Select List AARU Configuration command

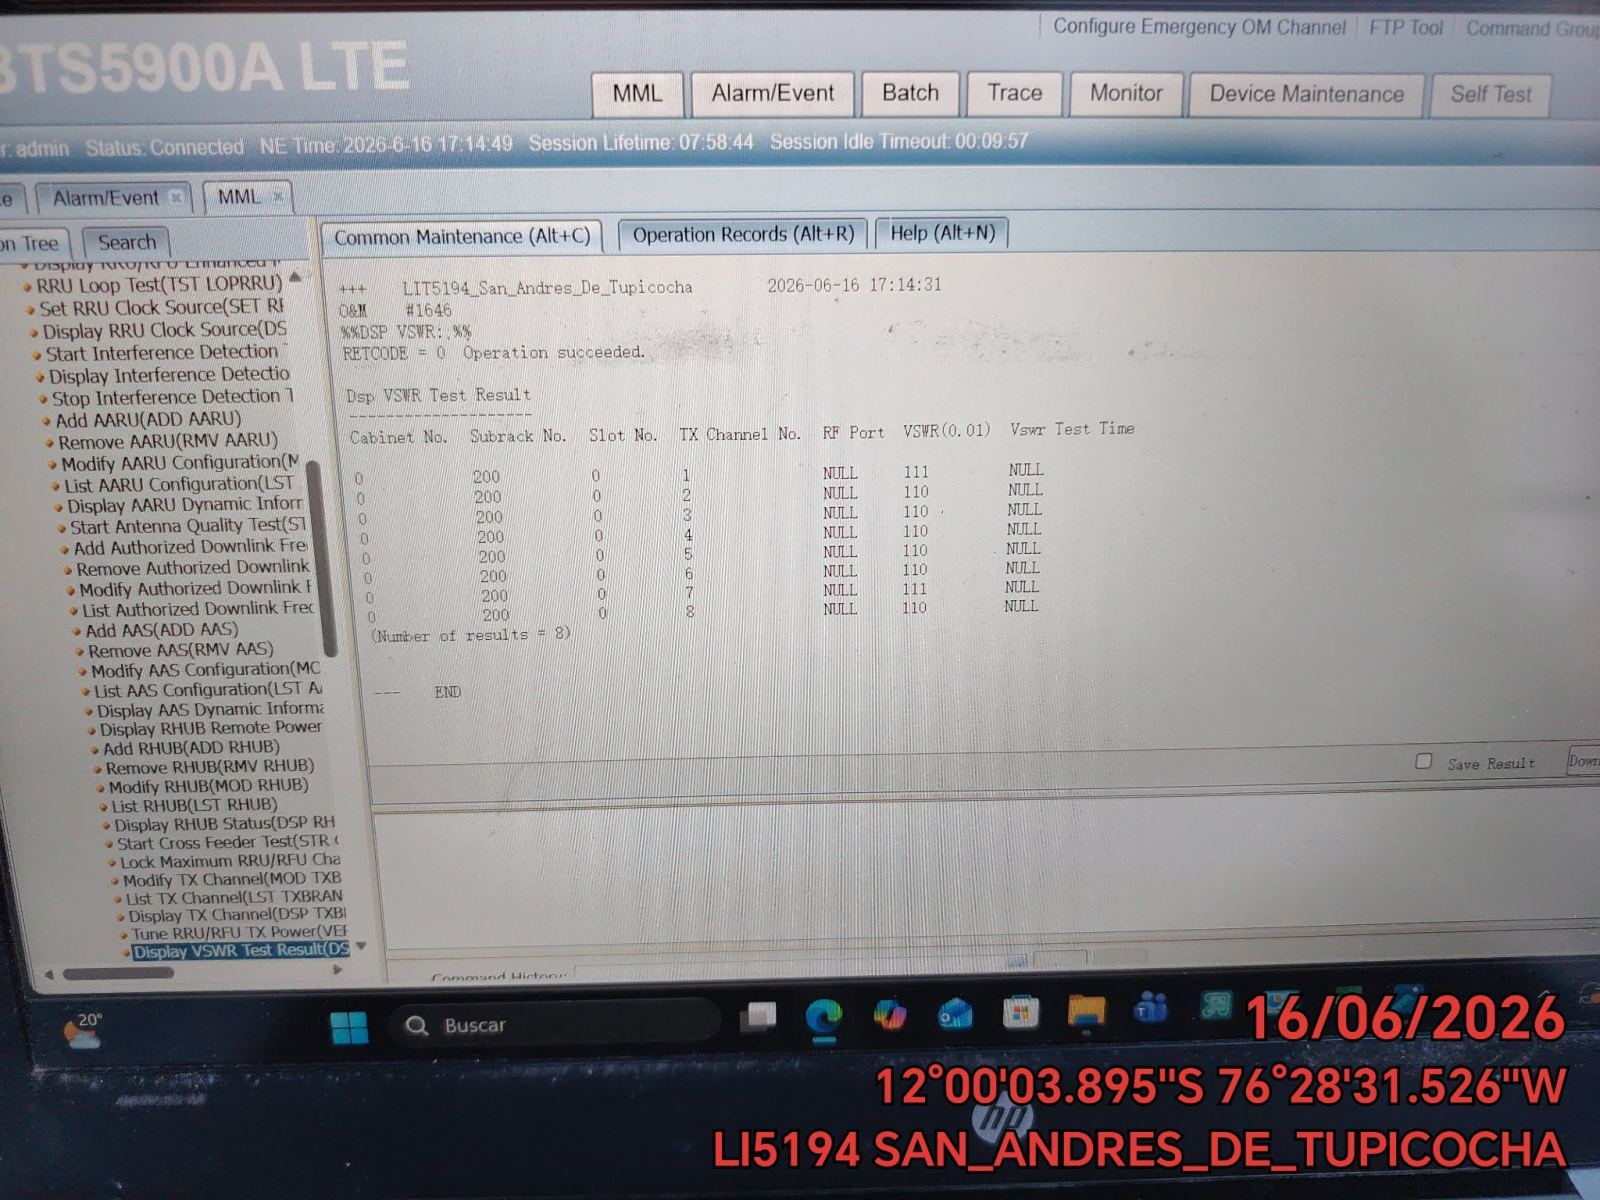point(179,485)
